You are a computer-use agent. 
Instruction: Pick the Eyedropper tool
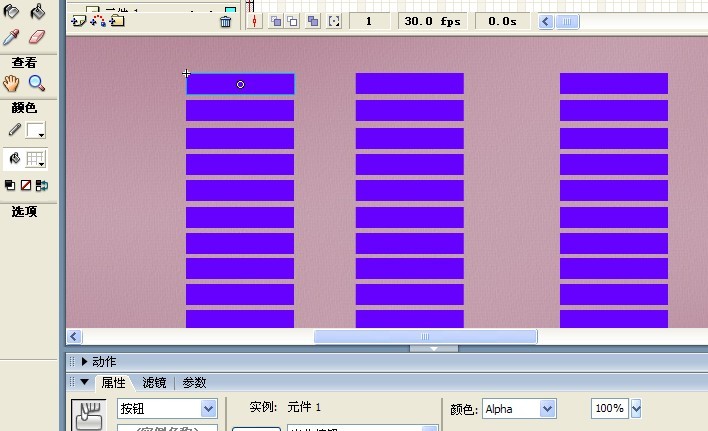coord(13,37)
